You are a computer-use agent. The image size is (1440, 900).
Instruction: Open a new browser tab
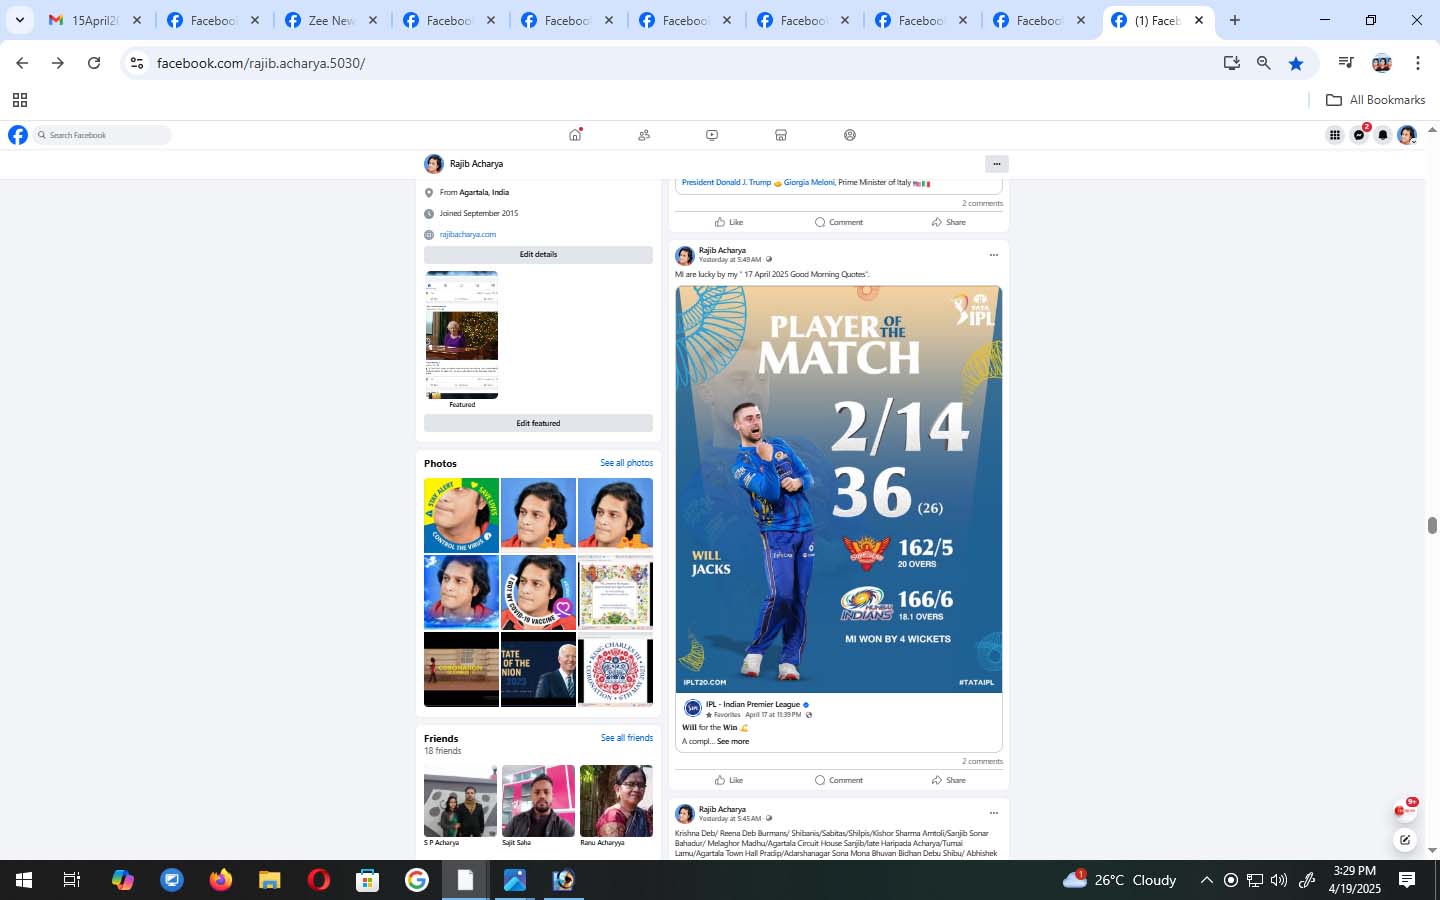(1235, 20)
